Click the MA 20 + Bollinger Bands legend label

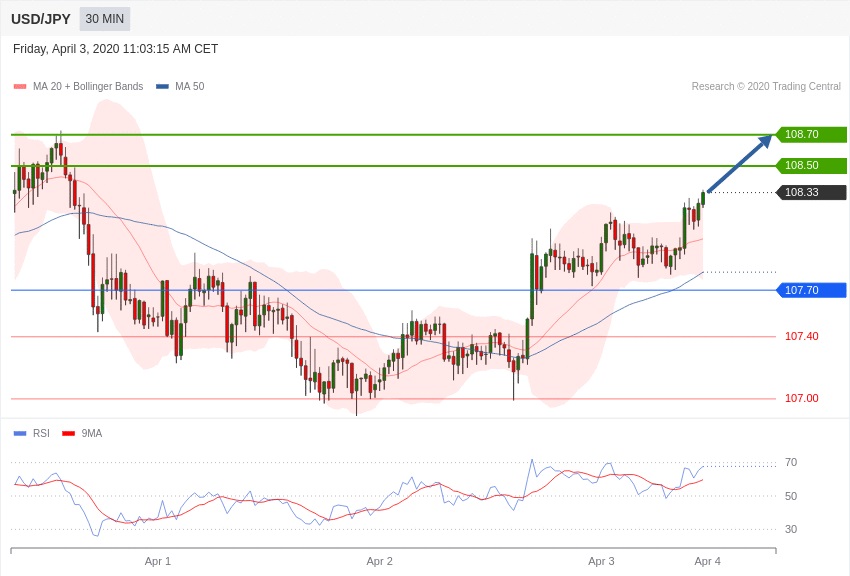88,86
